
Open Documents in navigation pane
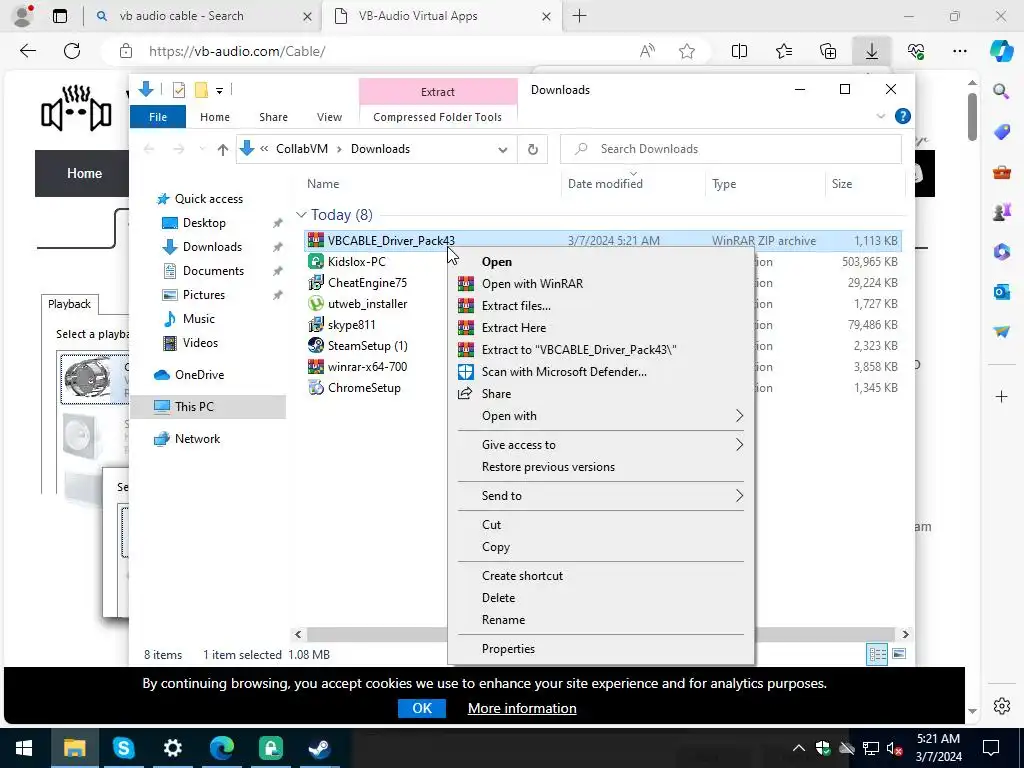point(213,271)
